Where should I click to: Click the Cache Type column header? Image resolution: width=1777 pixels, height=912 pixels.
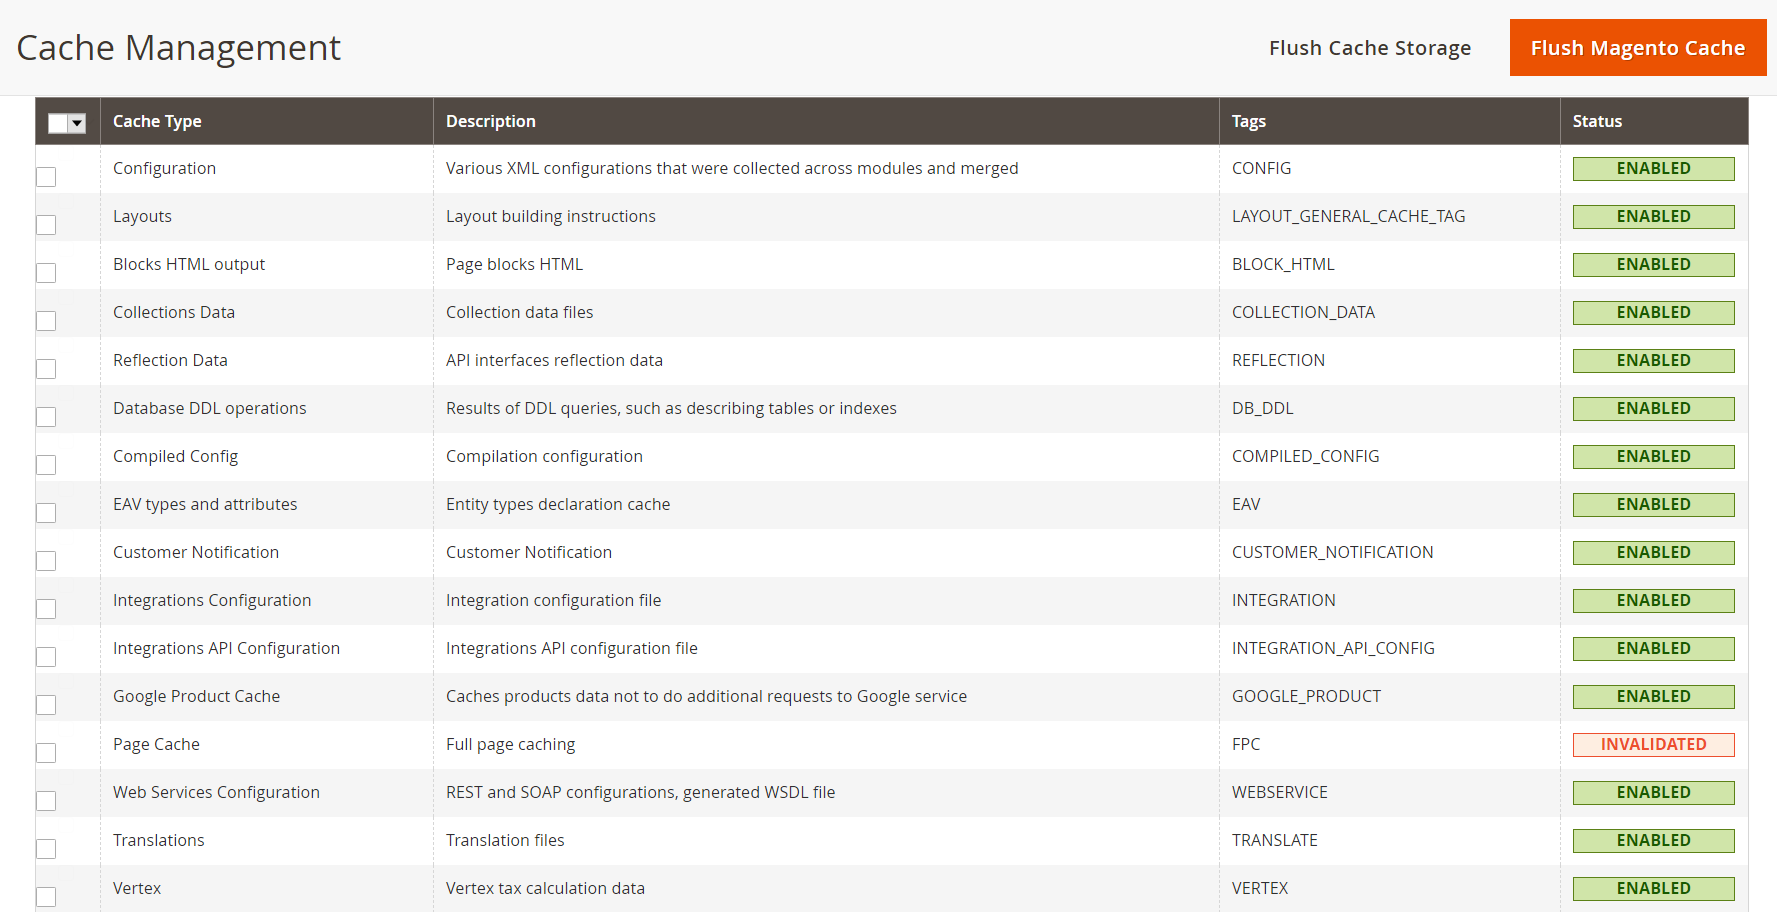(157, 121)
